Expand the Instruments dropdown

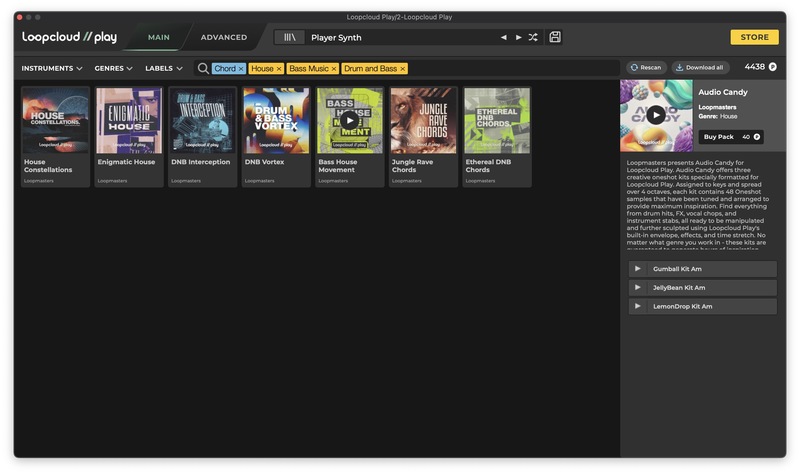pyautogui.click(x=53, y=68)
